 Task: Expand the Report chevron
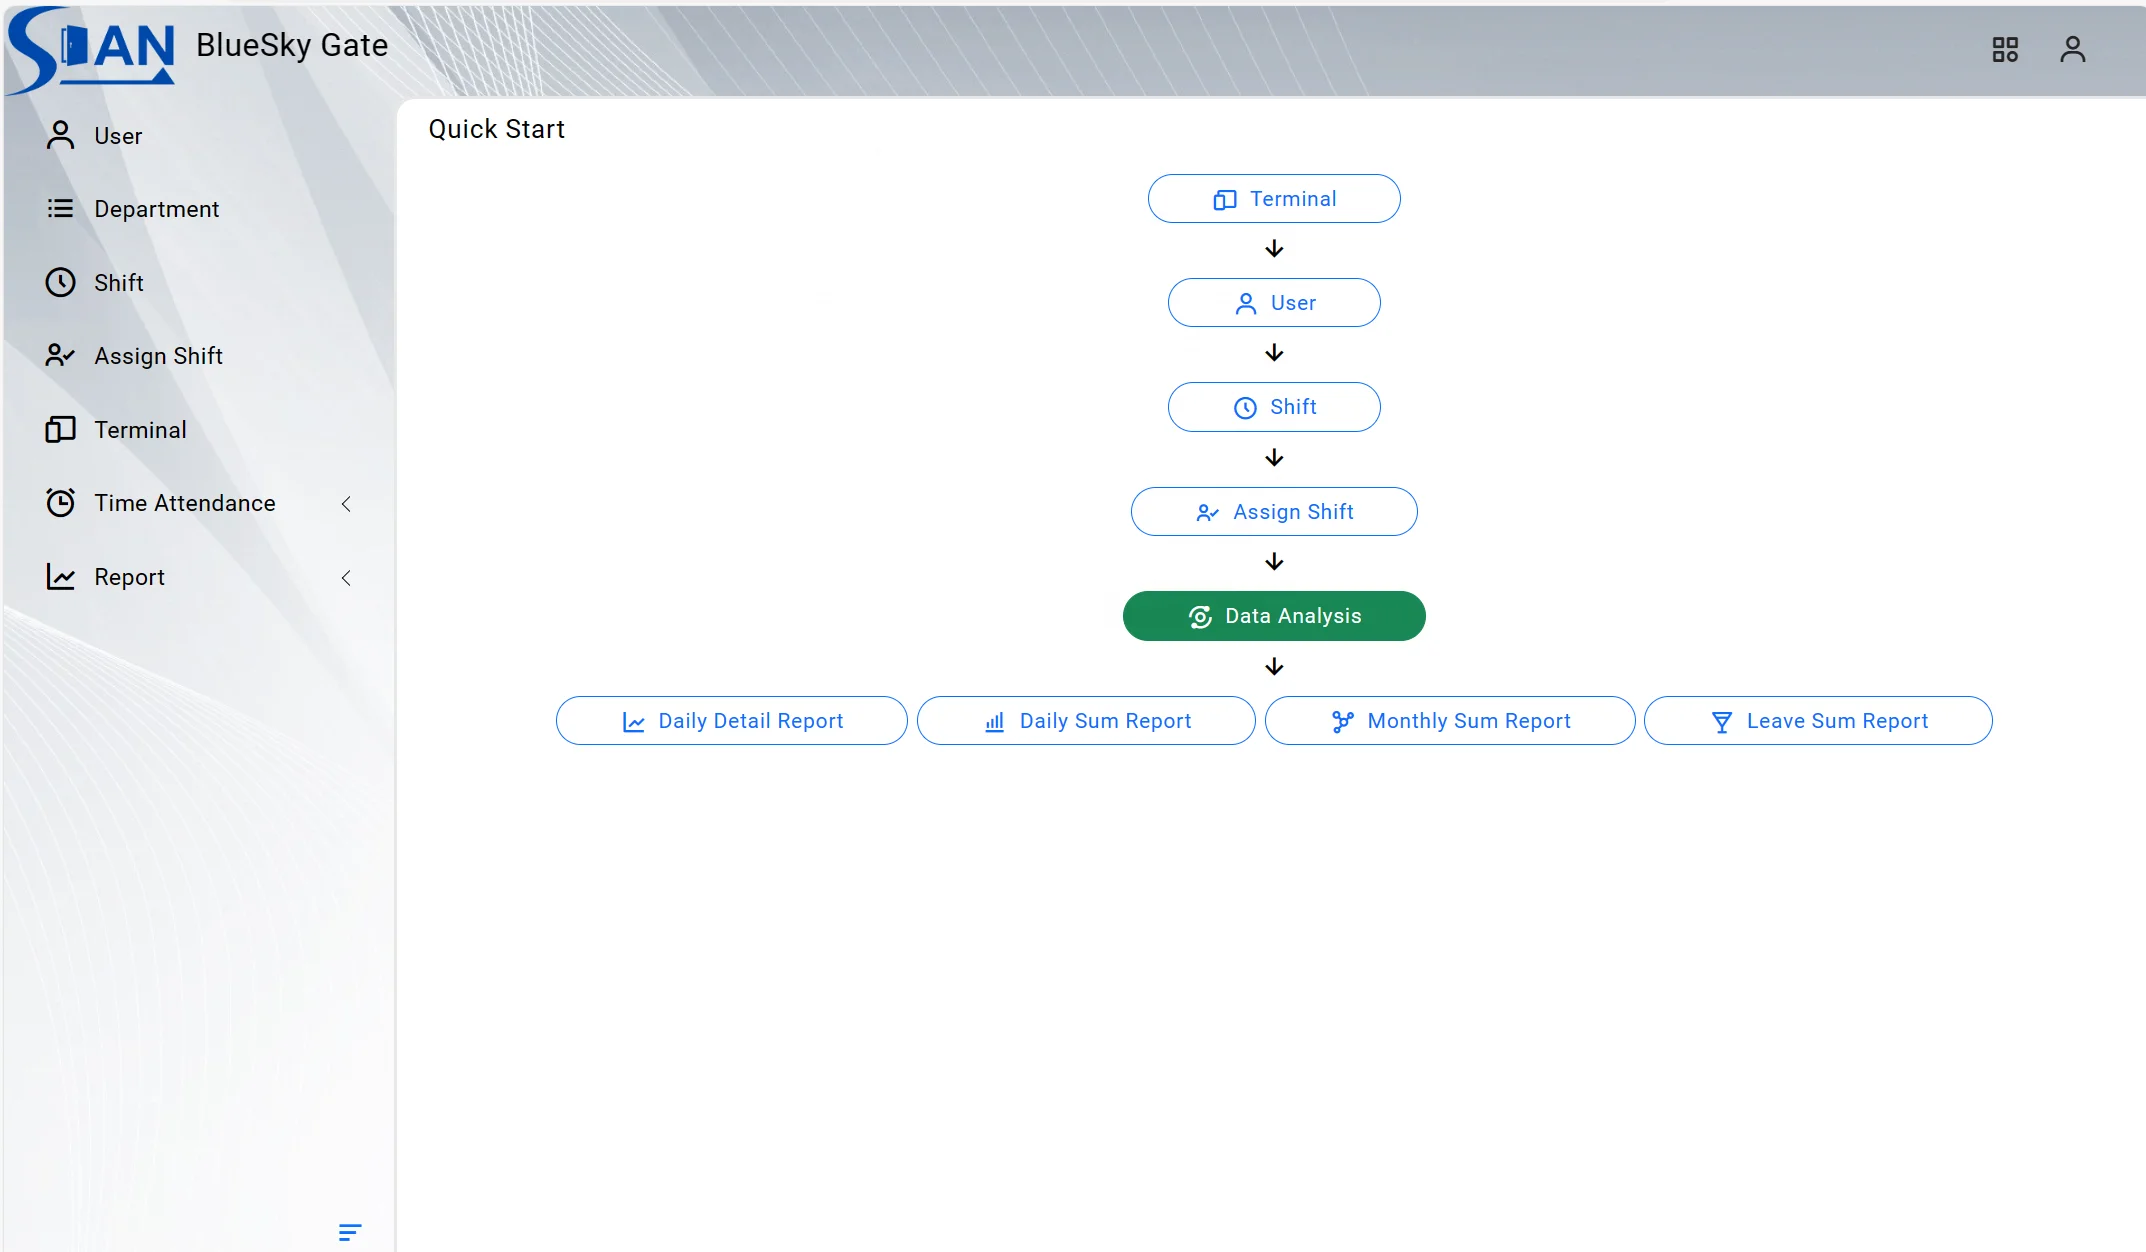345,577
